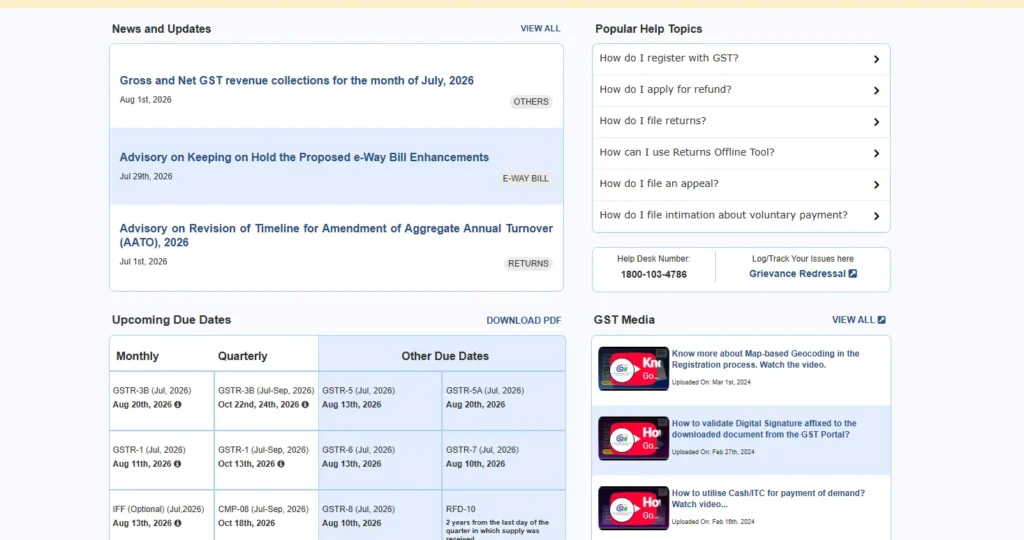Click GSTR-3B (Jul, 2026) monthly cell

coord(161,401)
